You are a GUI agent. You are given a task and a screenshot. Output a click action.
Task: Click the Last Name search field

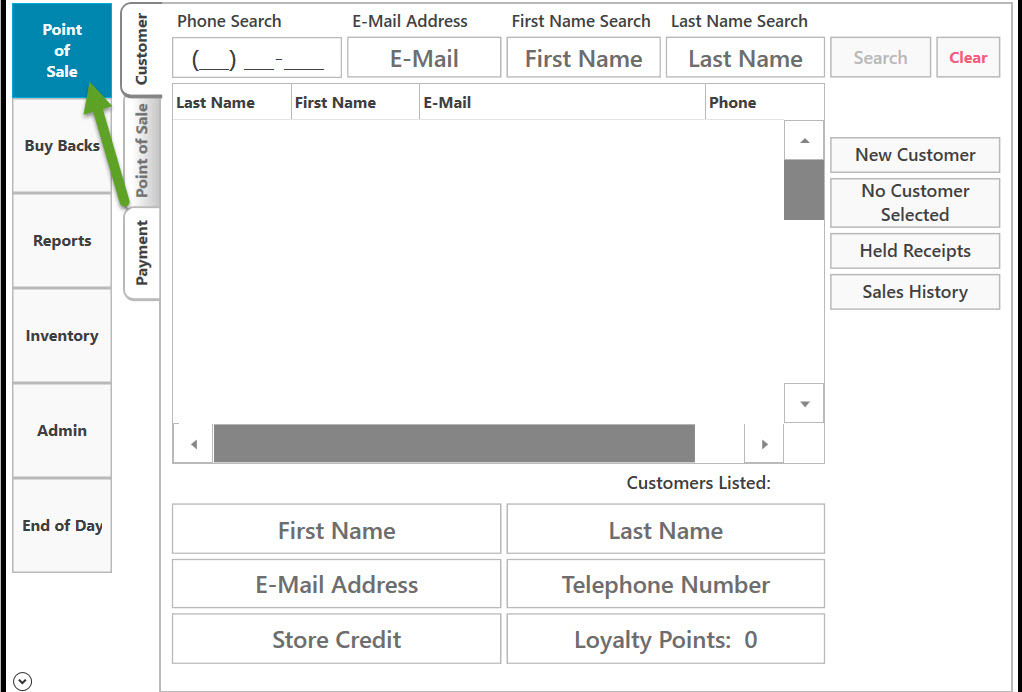tap(745, 58)
